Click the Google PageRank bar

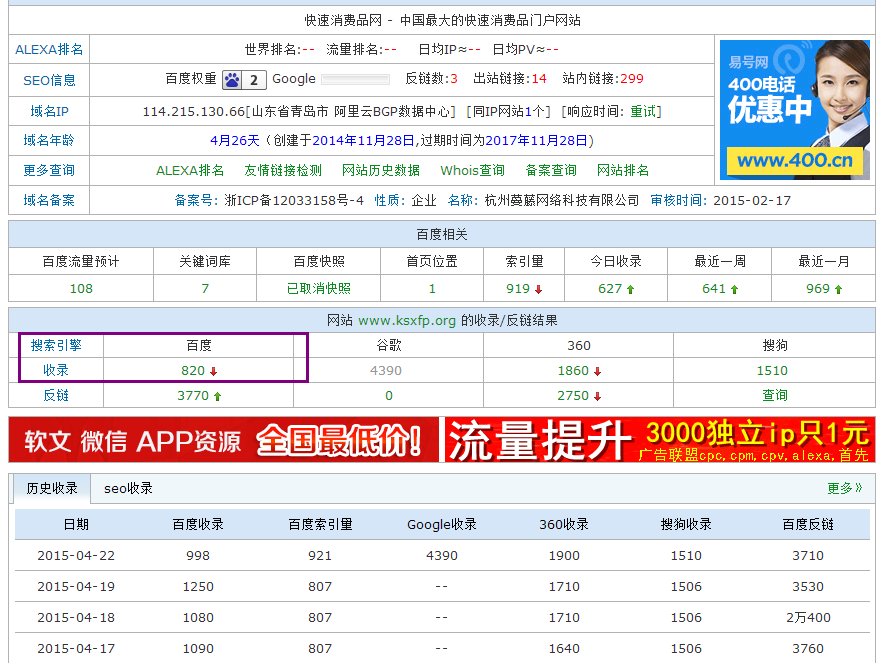tap(356, 79)
